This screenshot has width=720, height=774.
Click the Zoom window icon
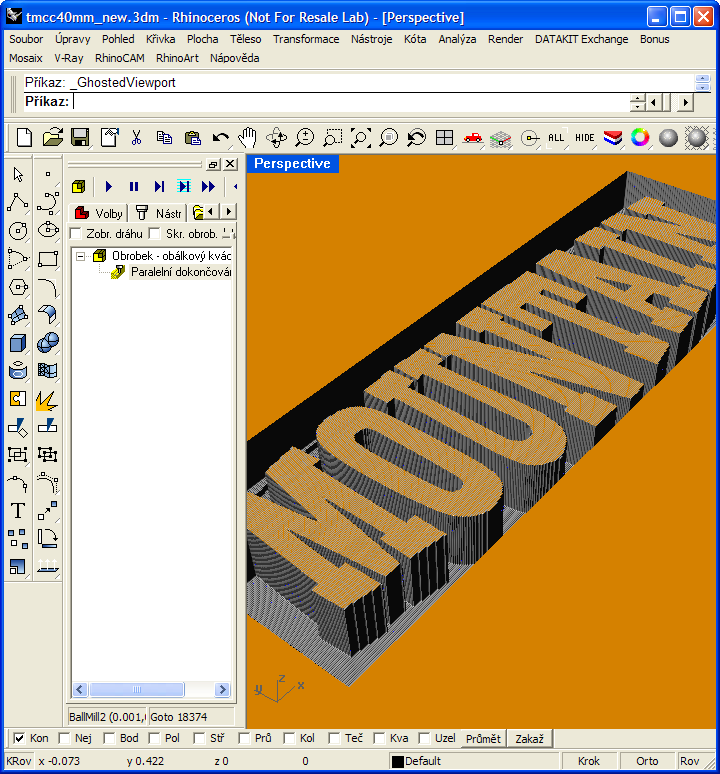[x=333, y=138]
